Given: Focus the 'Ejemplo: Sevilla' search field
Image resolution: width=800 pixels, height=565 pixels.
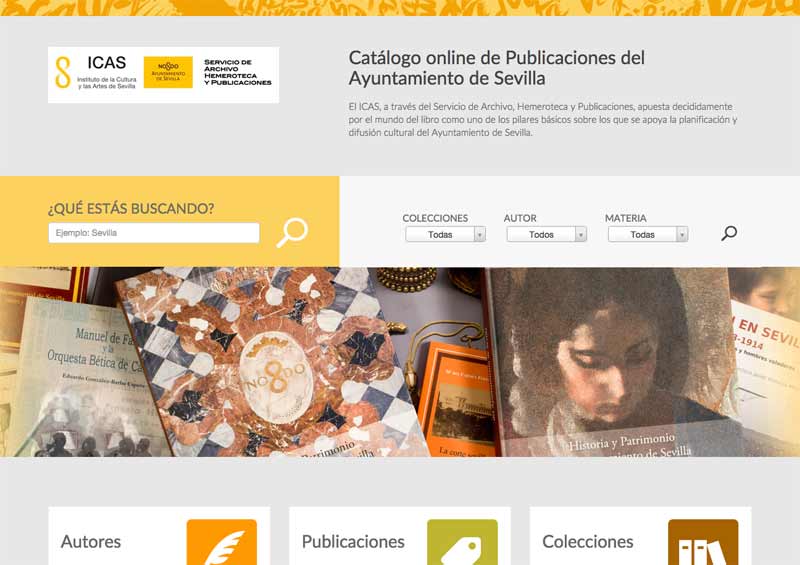Looking at the screenshot, I should (154, 233).
